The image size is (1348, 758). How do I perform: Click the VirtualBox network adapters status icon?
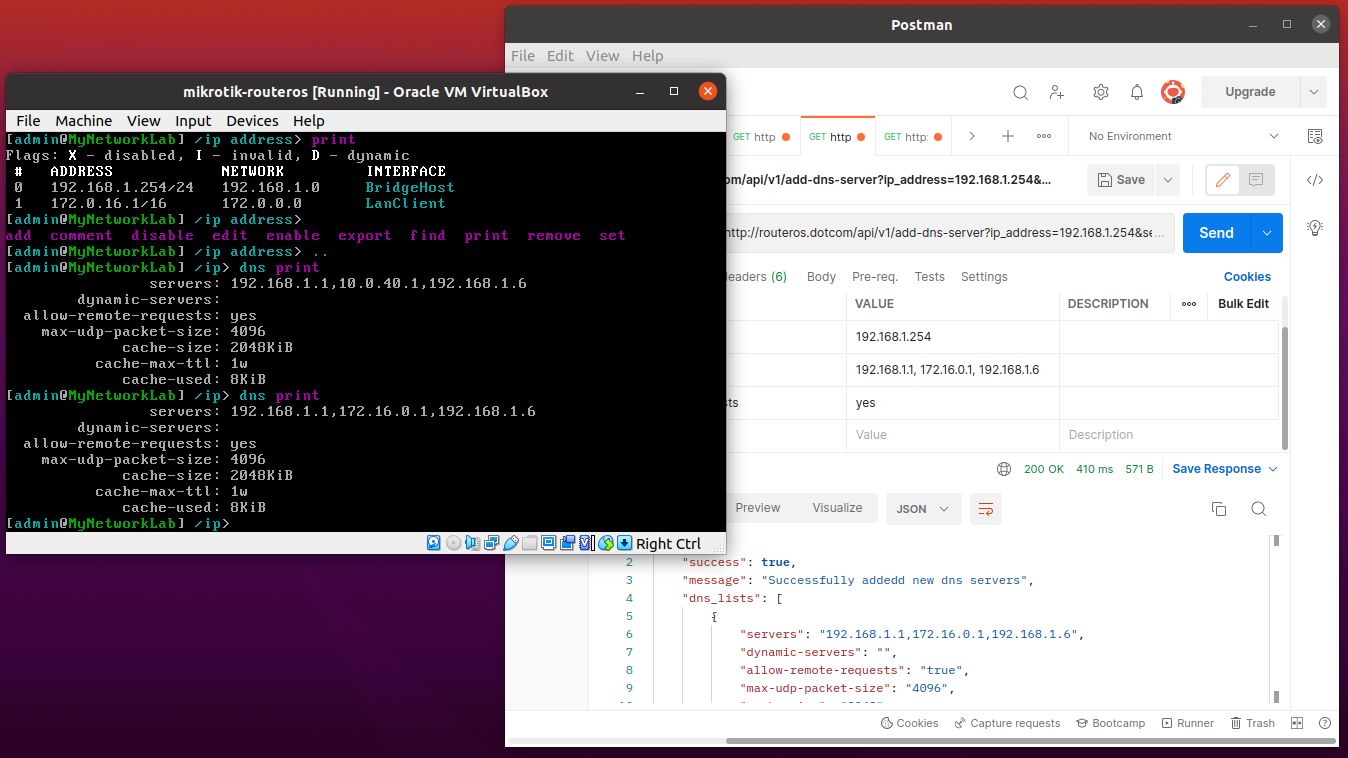491,543
